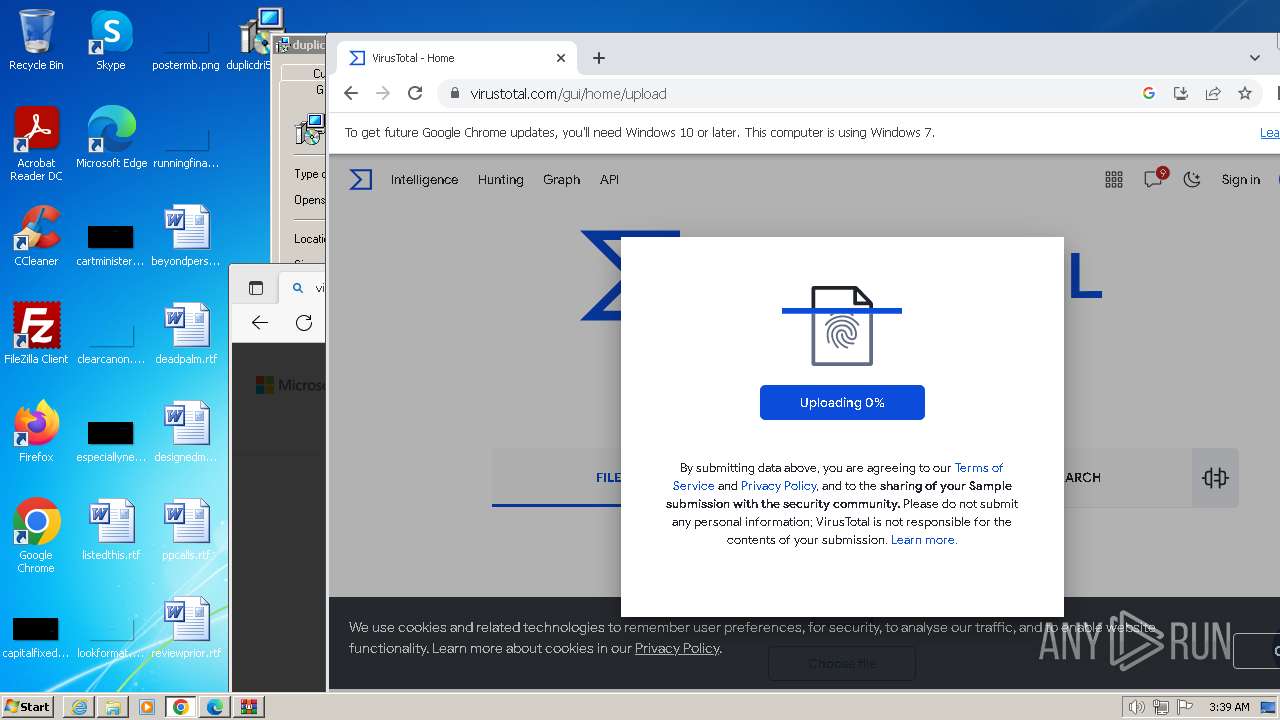Click Chrome back arrow button

tap(350, 93)
